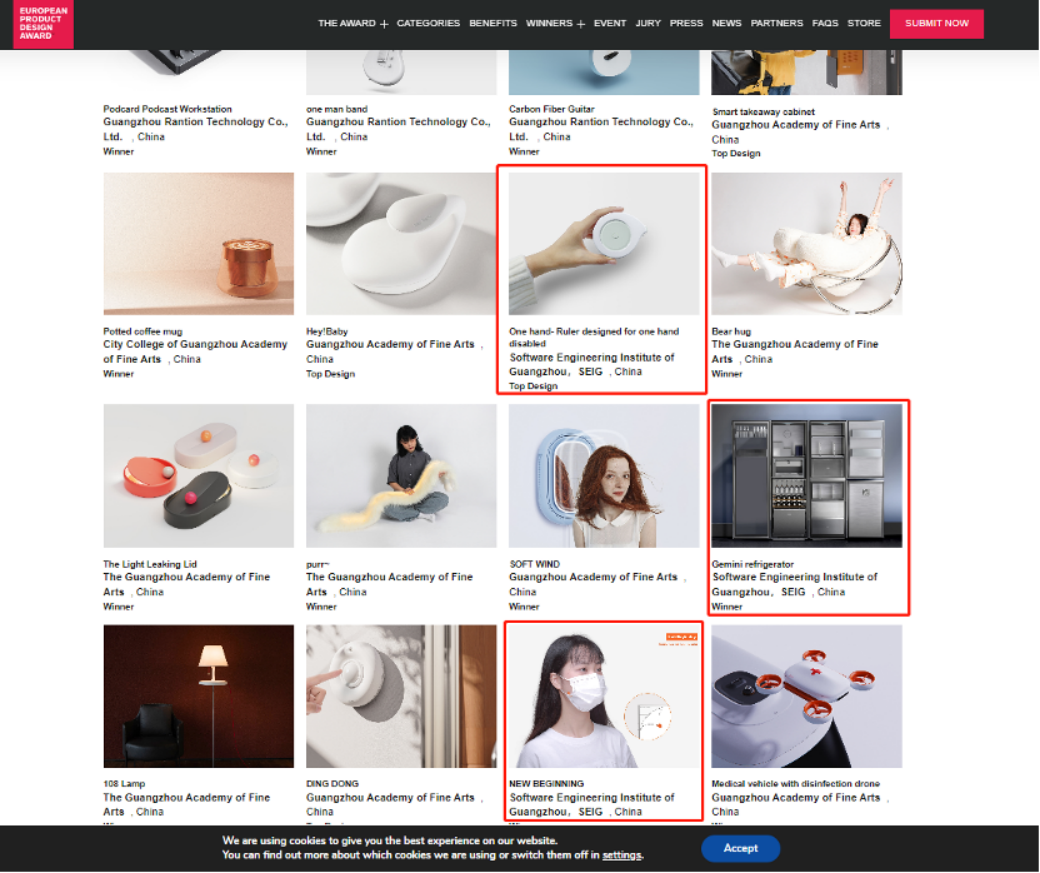Viewport: 1040px width, 873px height.
Task: Click the Gemini refrigerator title
Action: coord(752,564)
